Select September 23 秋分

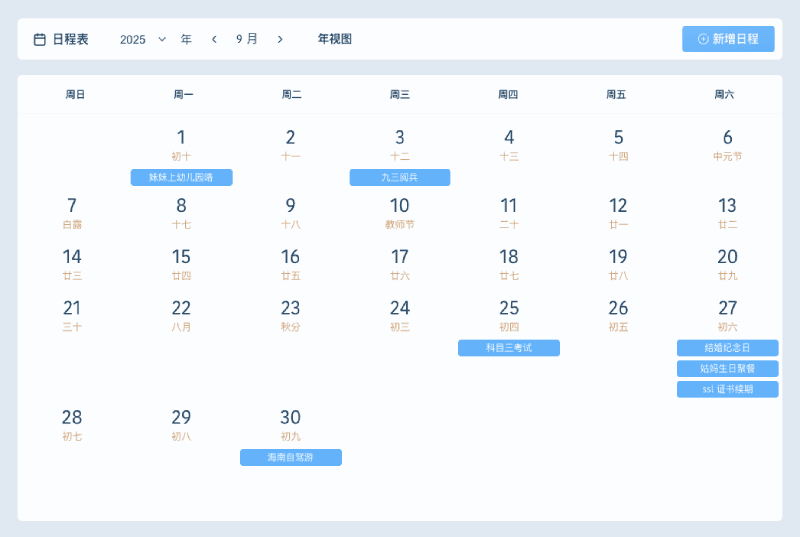[290, 314]
